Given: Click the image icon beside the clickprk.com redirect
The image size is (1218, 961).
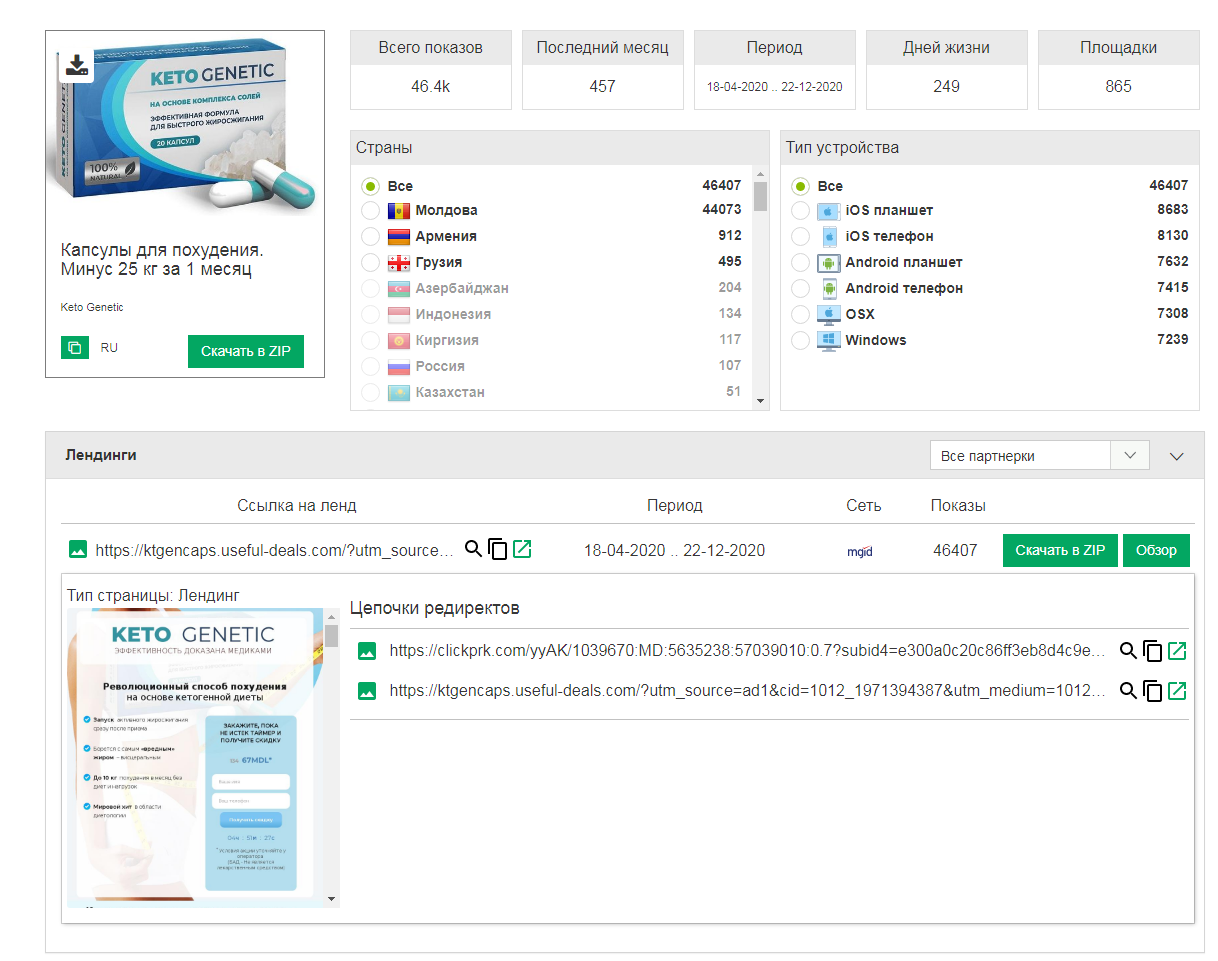Looking at the screenshot, I should (x=367, y=651).
